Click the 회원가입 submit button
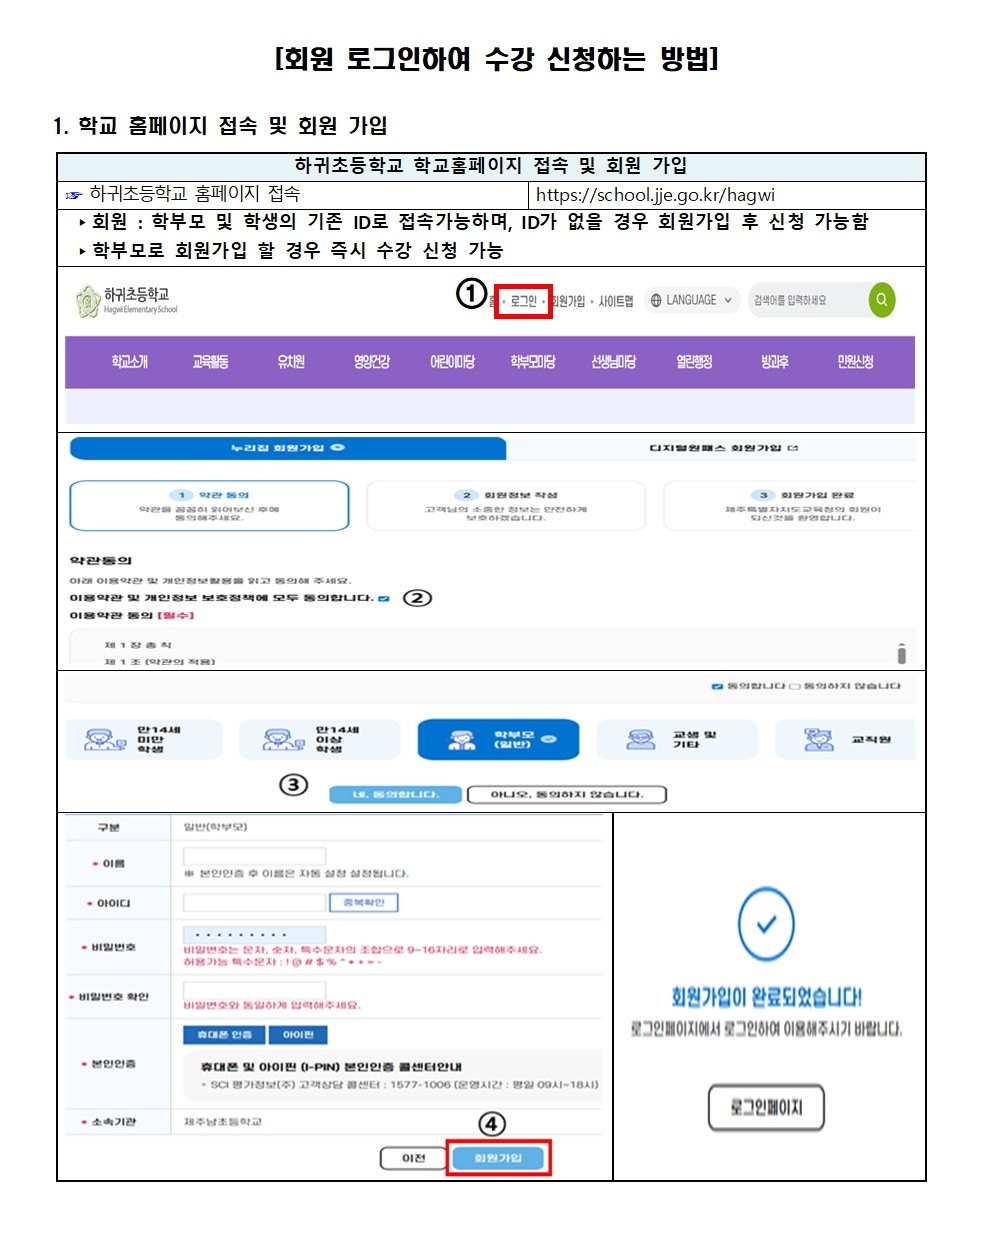992x1255 pixels. [498, 1158]
